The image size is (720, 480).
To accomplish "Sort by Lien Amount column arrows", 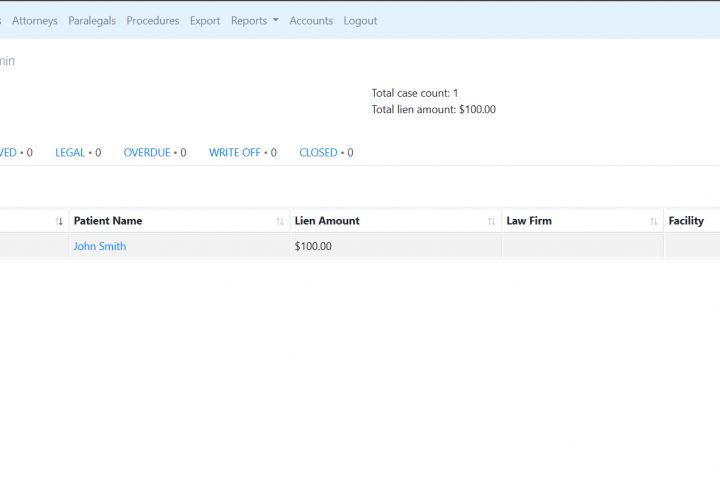I will 491,221.
